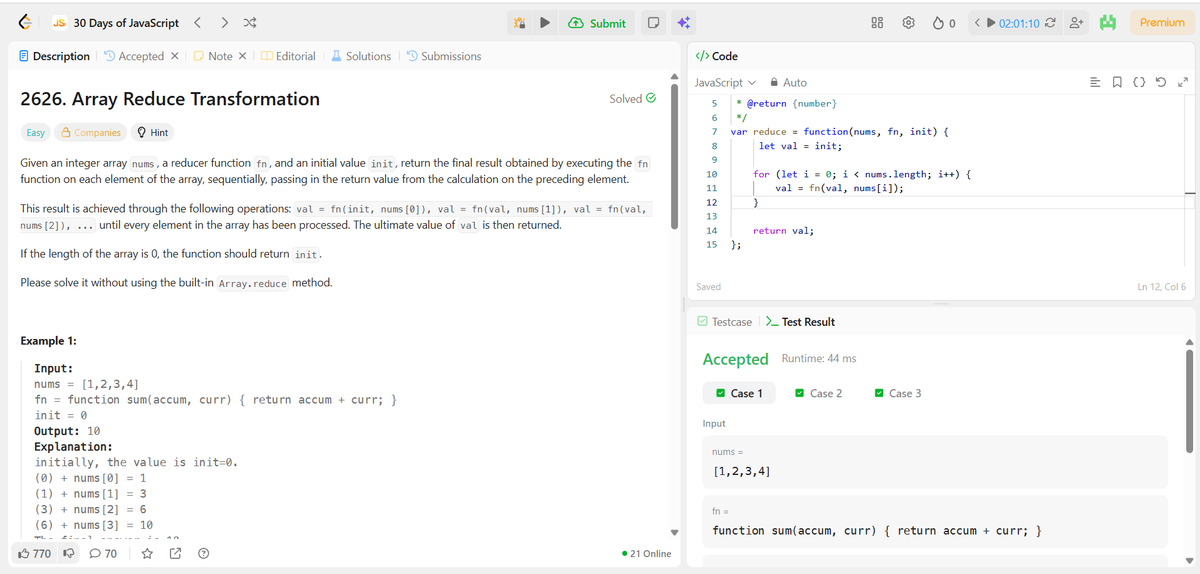
Task: Open the debugger bug icon
Action: pos(519,22)
